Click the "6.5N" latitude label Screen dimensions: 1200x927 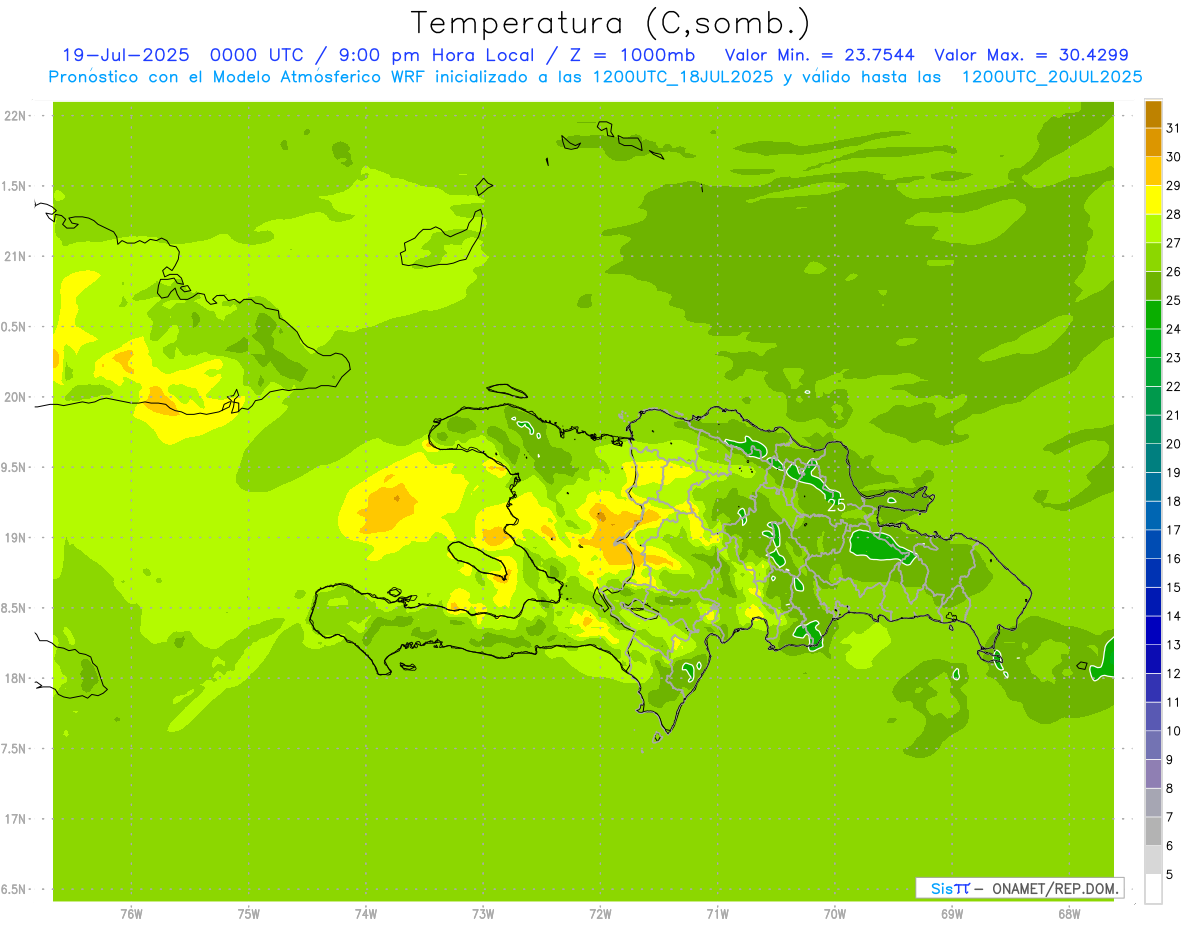tap(15, 890)
